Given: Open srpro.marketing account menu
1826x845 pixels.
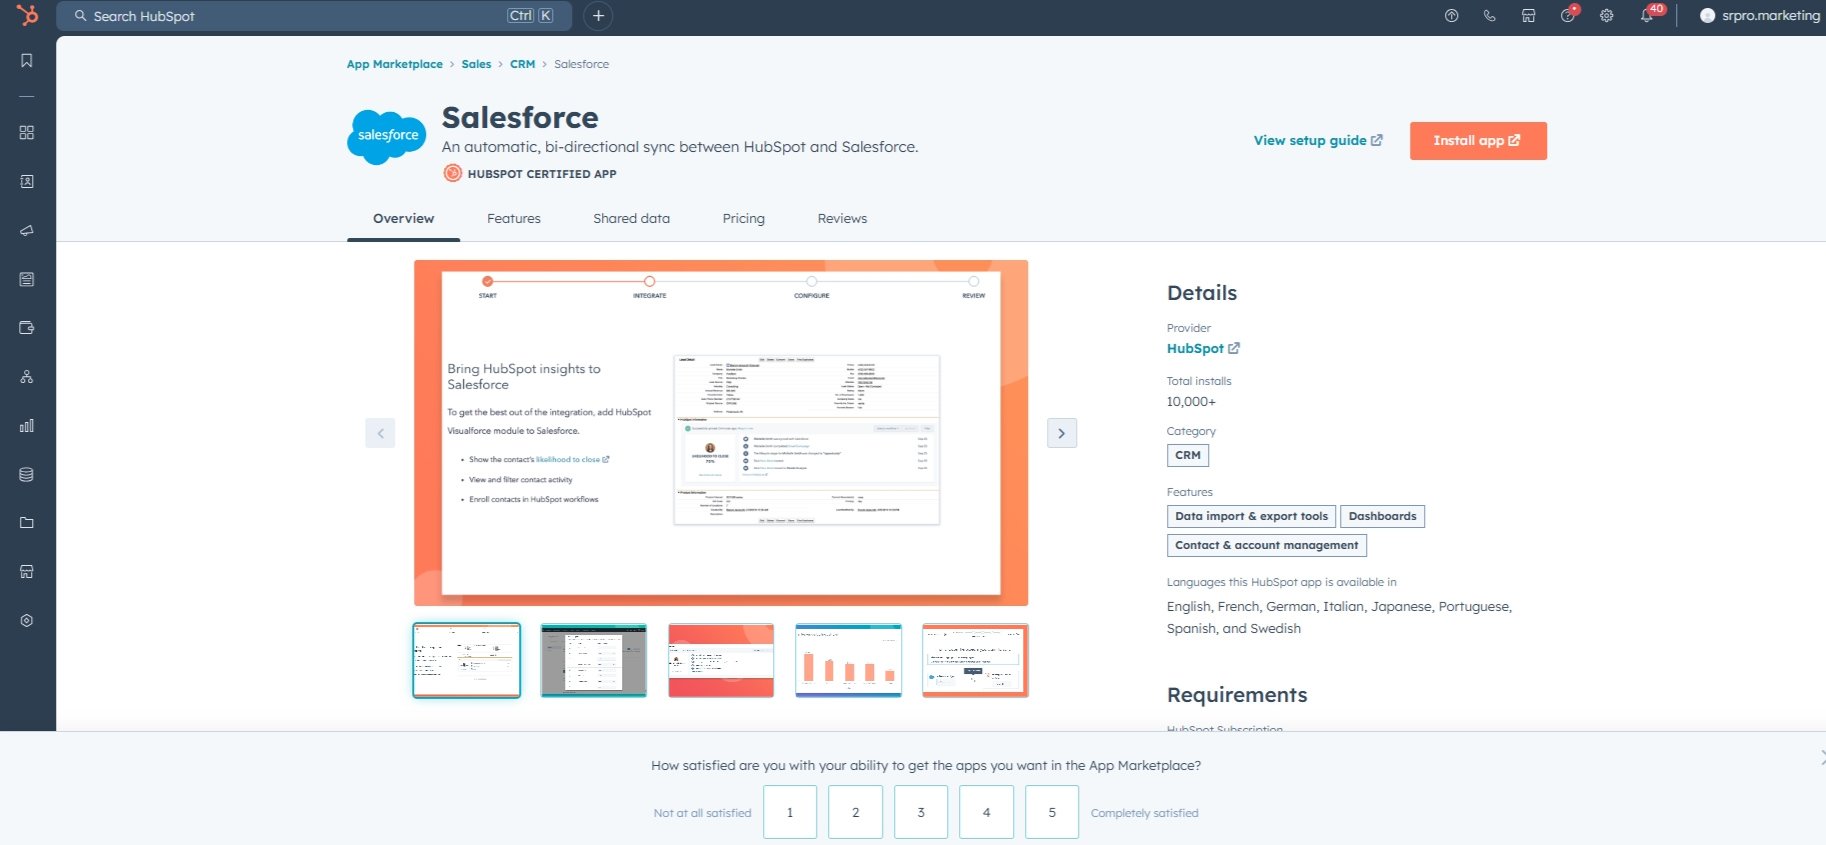Looking at the screenshot, I should coord(1760,16).
